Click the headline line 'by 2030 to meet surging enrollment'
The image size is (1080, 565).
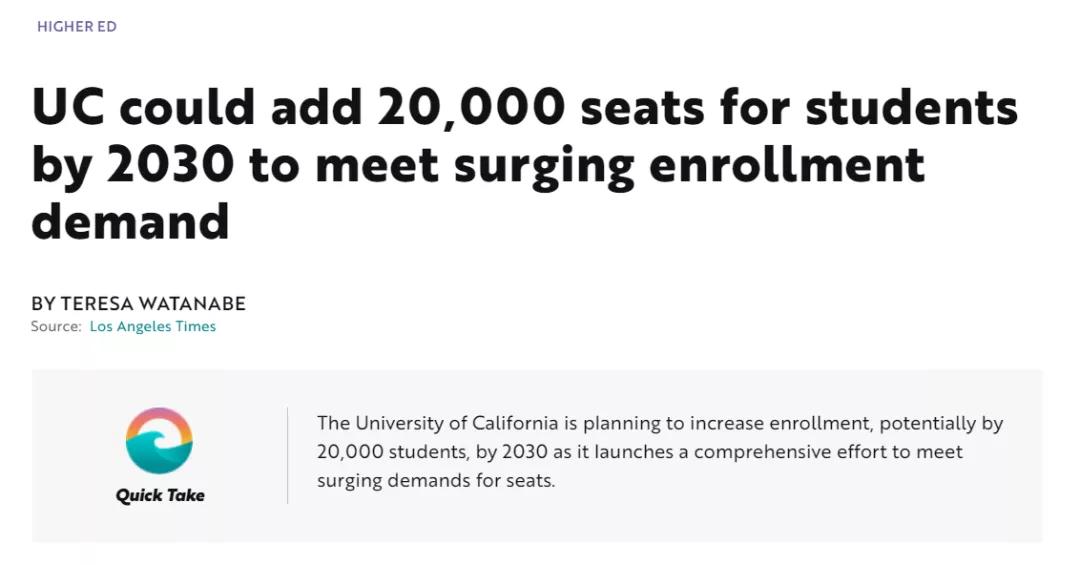pyautogui.click(x=478, y=167)
